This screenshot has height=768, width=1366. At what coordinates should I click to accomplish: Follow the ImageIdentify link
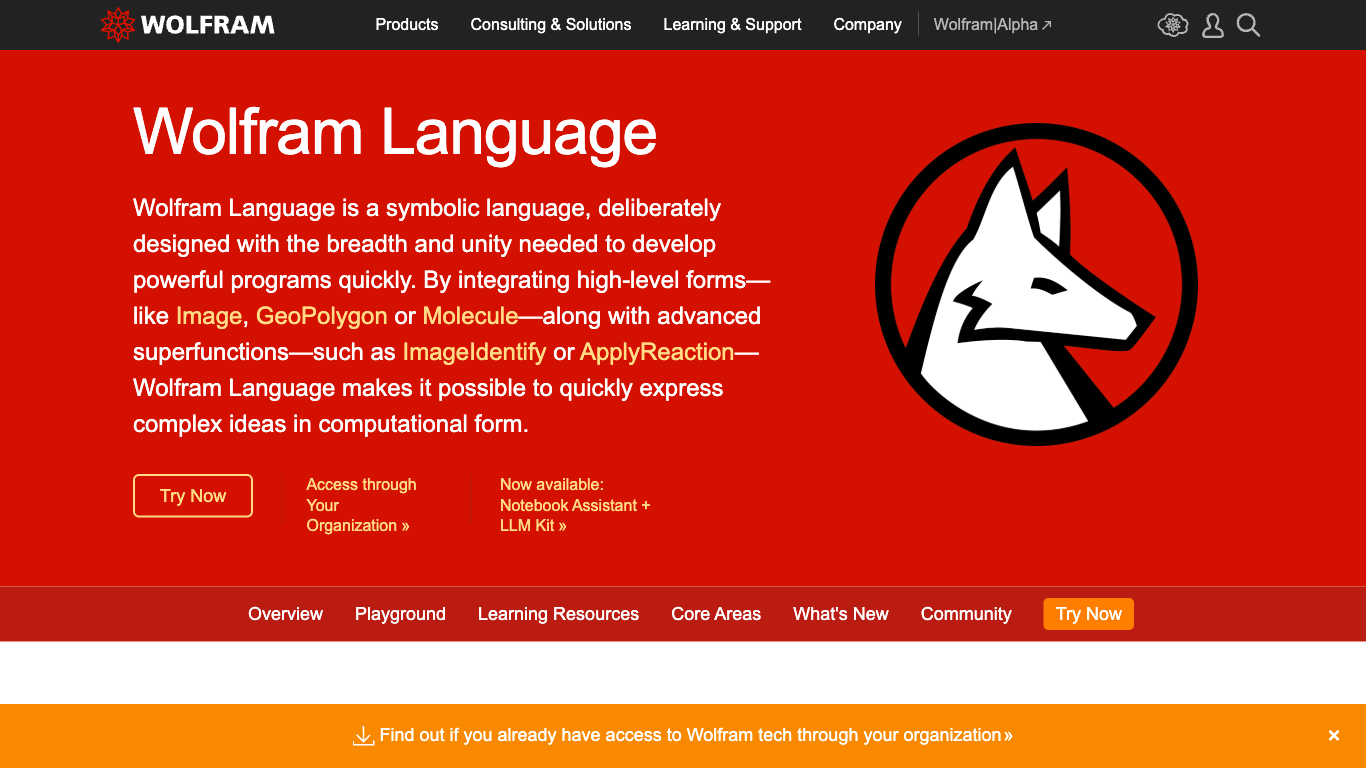(474, 352)
